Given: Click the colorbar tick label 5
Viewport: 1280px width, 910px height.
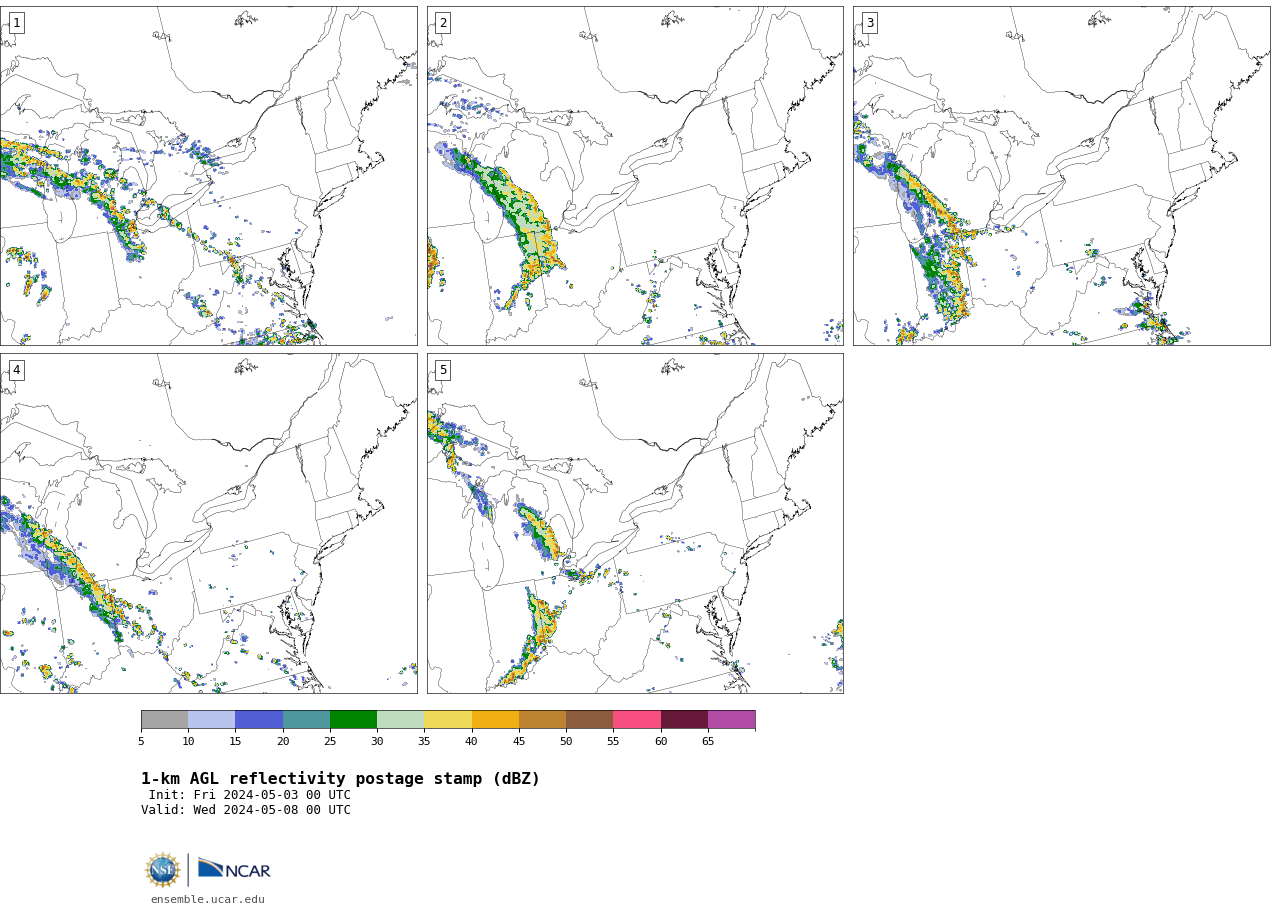Looking at the screenshot, I should [x=141, y=741].
